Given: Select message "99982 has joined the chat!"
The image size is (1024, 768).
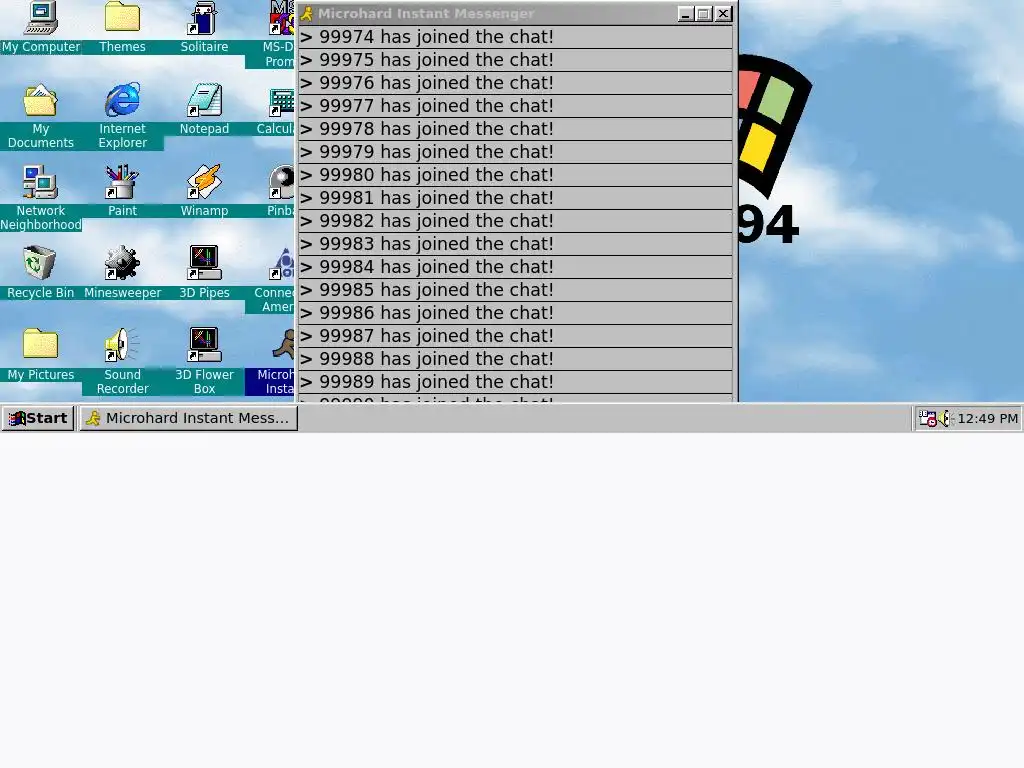Looking at the screenshot, I should [515, 221].
